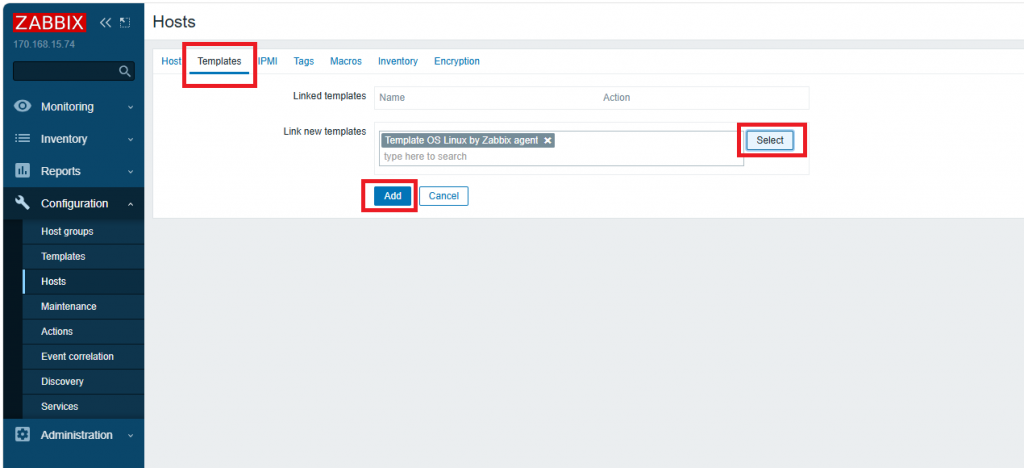This screenshot has width=1024, height=468.
Task: Open Host groups in Configuration menu
Action: pos(84,232)
